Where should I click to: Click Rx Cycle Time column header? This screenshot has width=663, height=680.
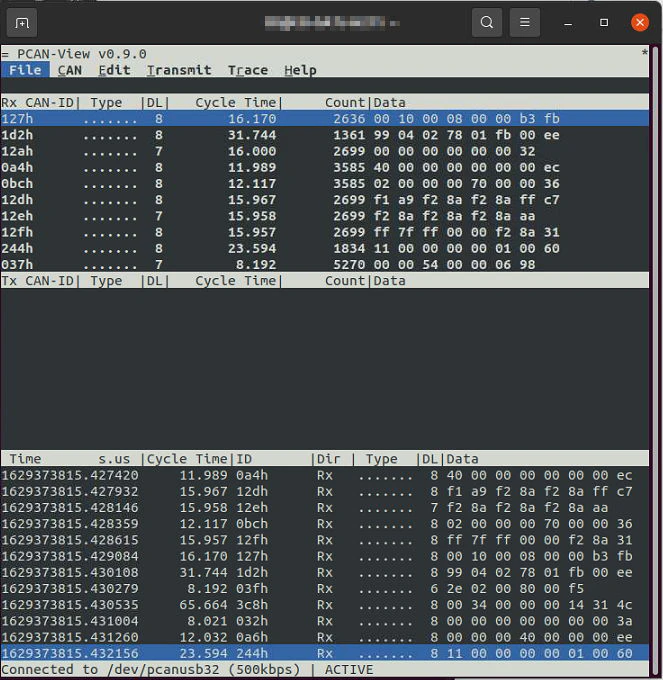click(x=235, y=102)
